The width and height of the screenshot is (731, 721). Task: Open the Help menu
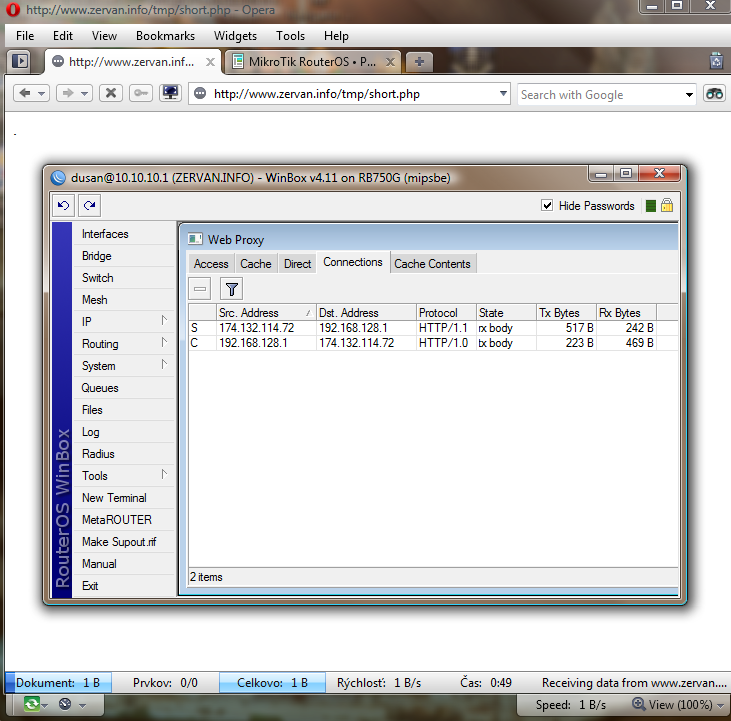(x=336, y=36)
